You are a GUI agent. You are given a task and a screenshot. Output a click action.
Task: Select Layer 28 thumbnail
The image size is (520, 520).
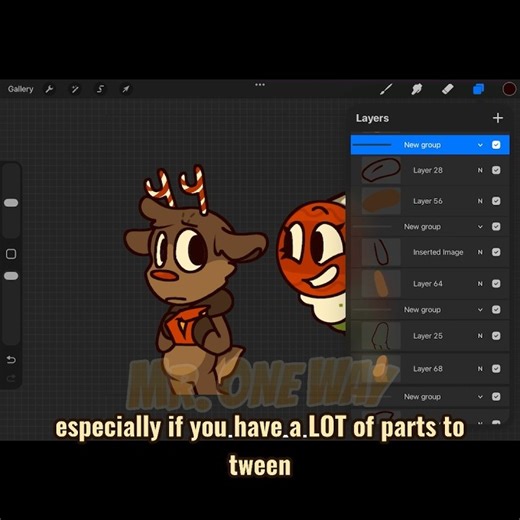click(381, 170)
